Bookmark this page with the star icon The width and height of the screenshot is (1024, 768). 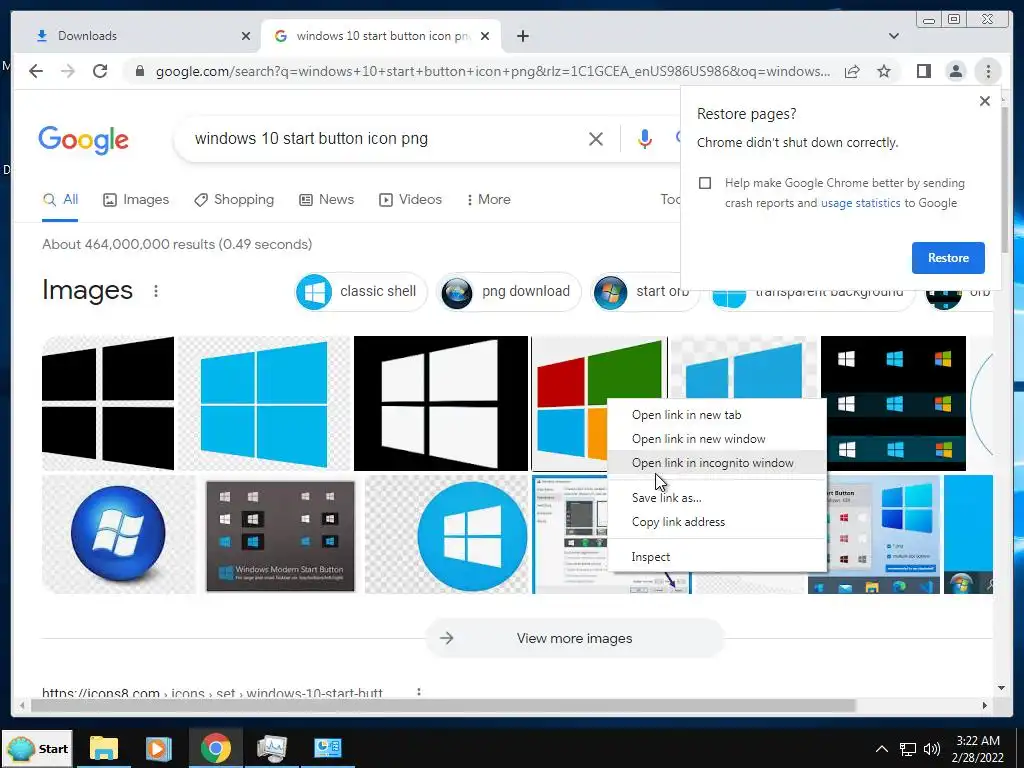884,71
